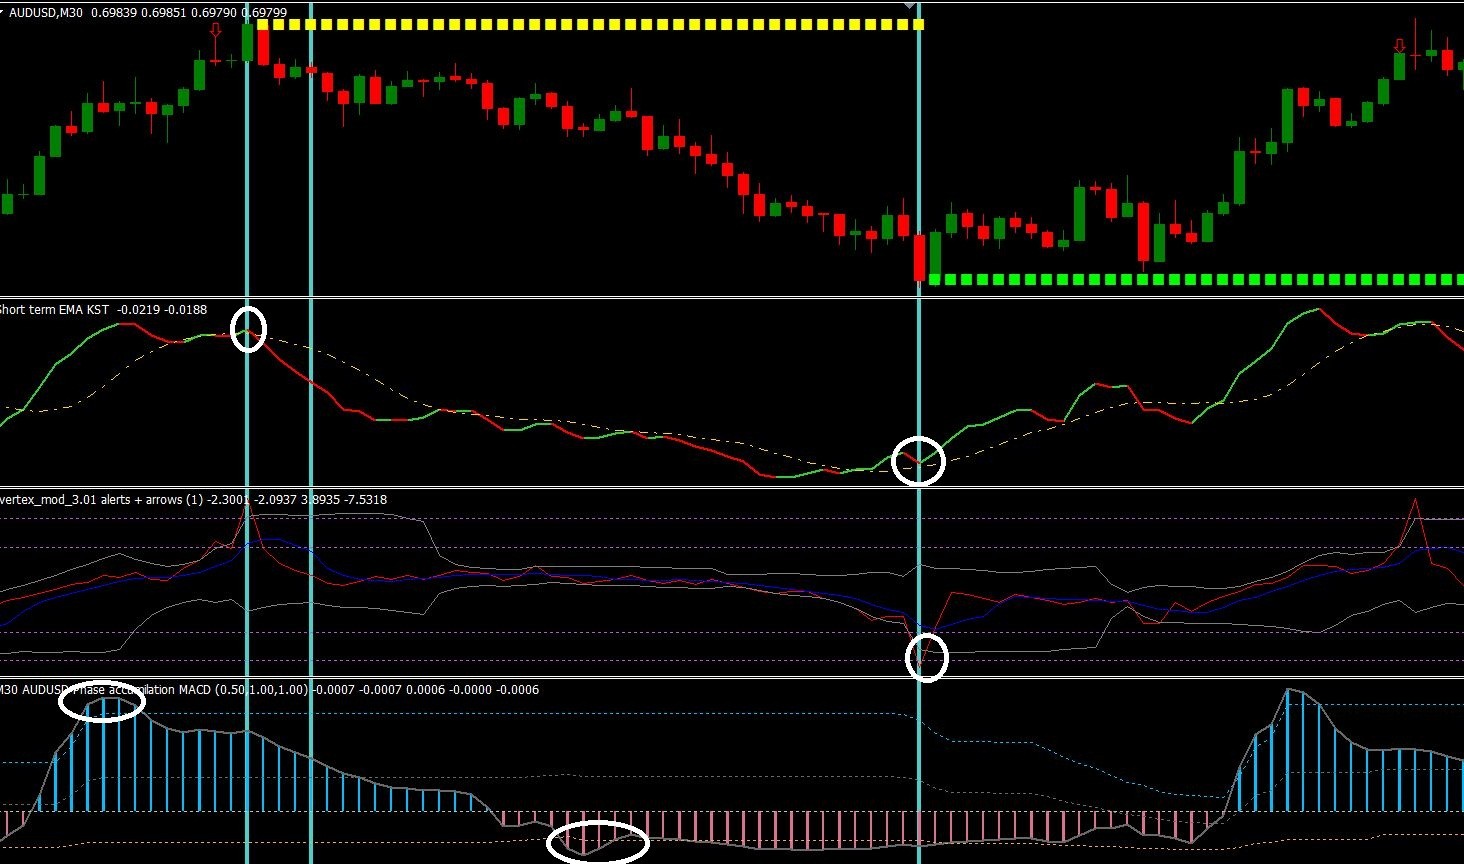The height and width of the screenshot is (864, 1464).
Task: Click the Short term EMA KST label
Action: (54, 310)
